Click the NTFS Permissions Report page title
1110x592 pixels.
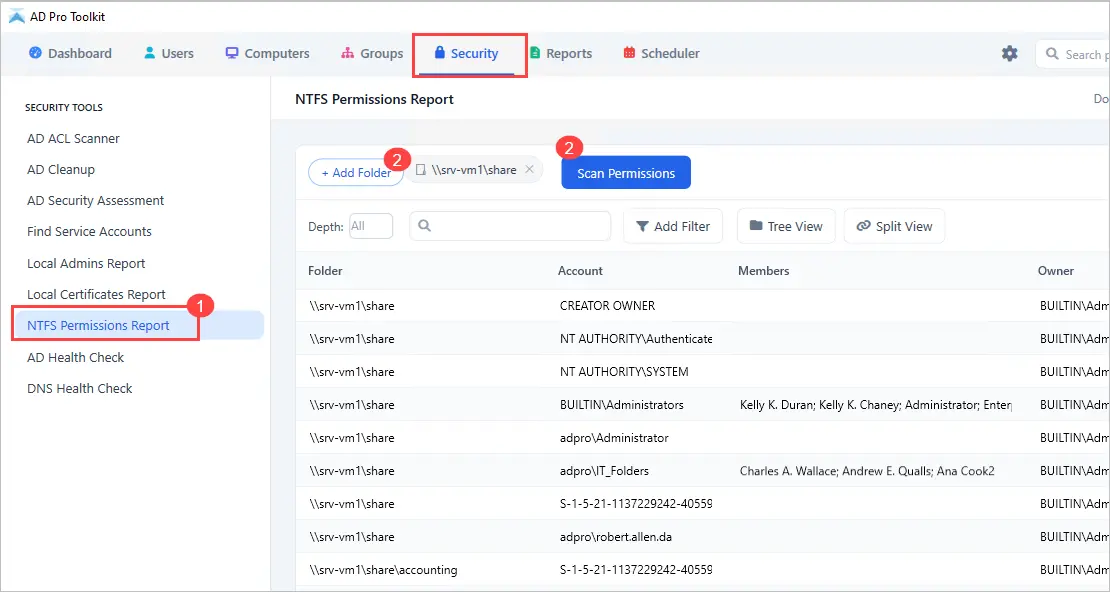[374, 99]
